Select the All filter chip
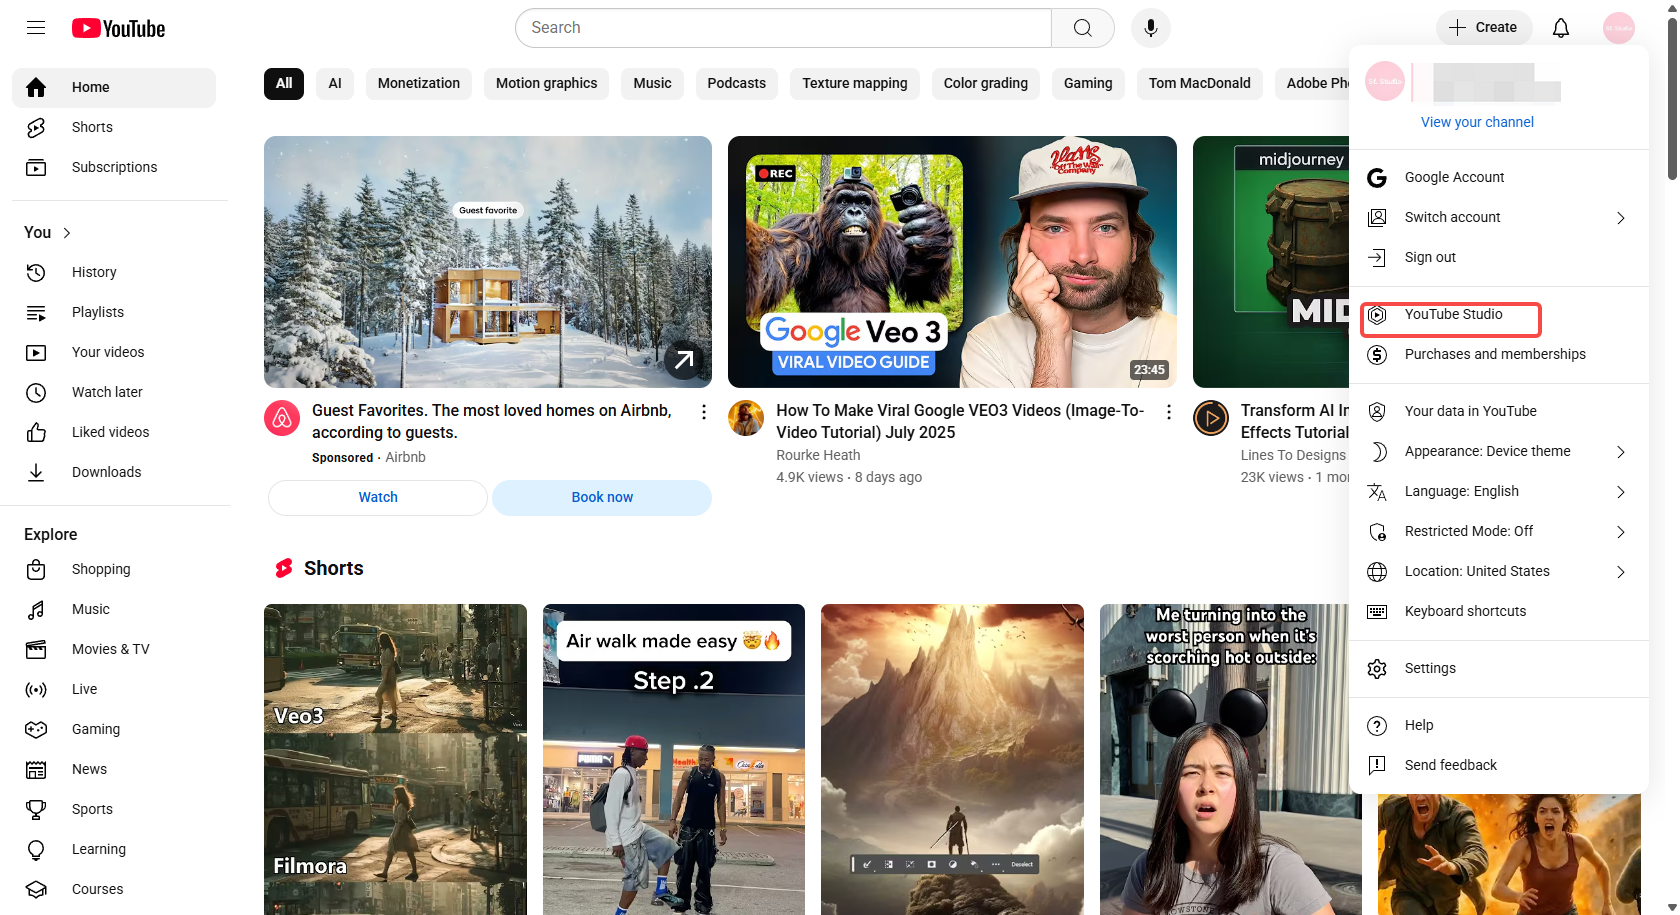This screenshot has height=915, width=1680. point(284,83)
